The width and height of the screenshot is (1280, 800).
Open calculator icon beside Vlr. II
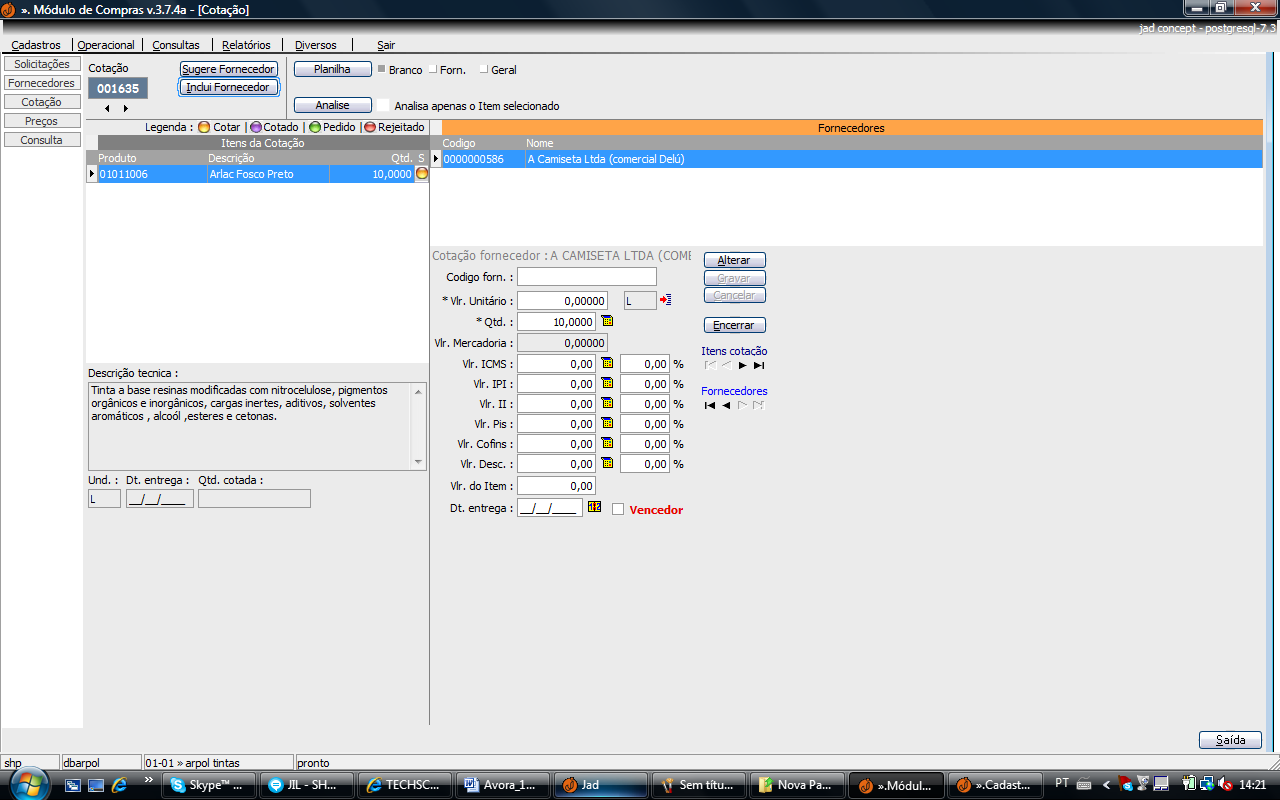click(x=606, y=403)
